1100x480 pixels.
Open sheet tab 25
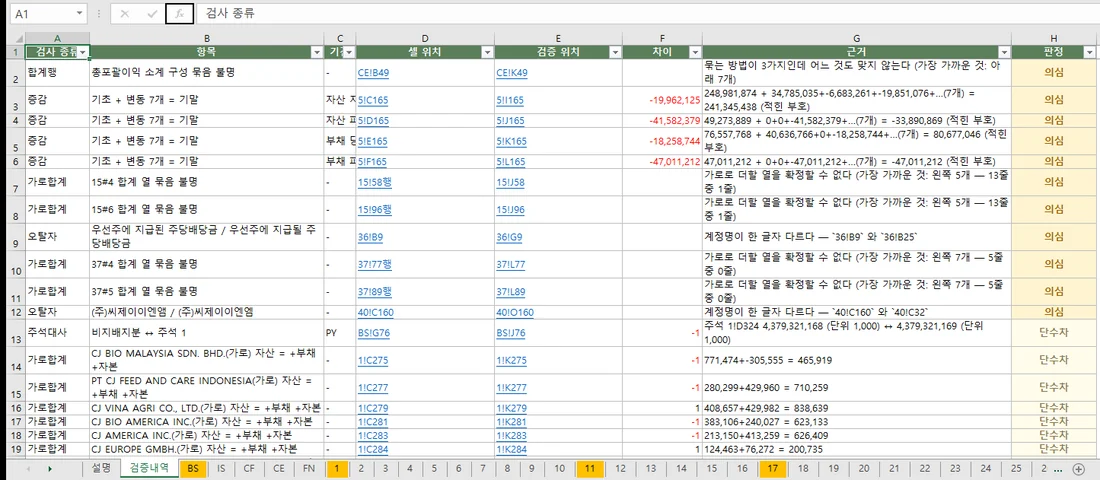point(1016,469)
